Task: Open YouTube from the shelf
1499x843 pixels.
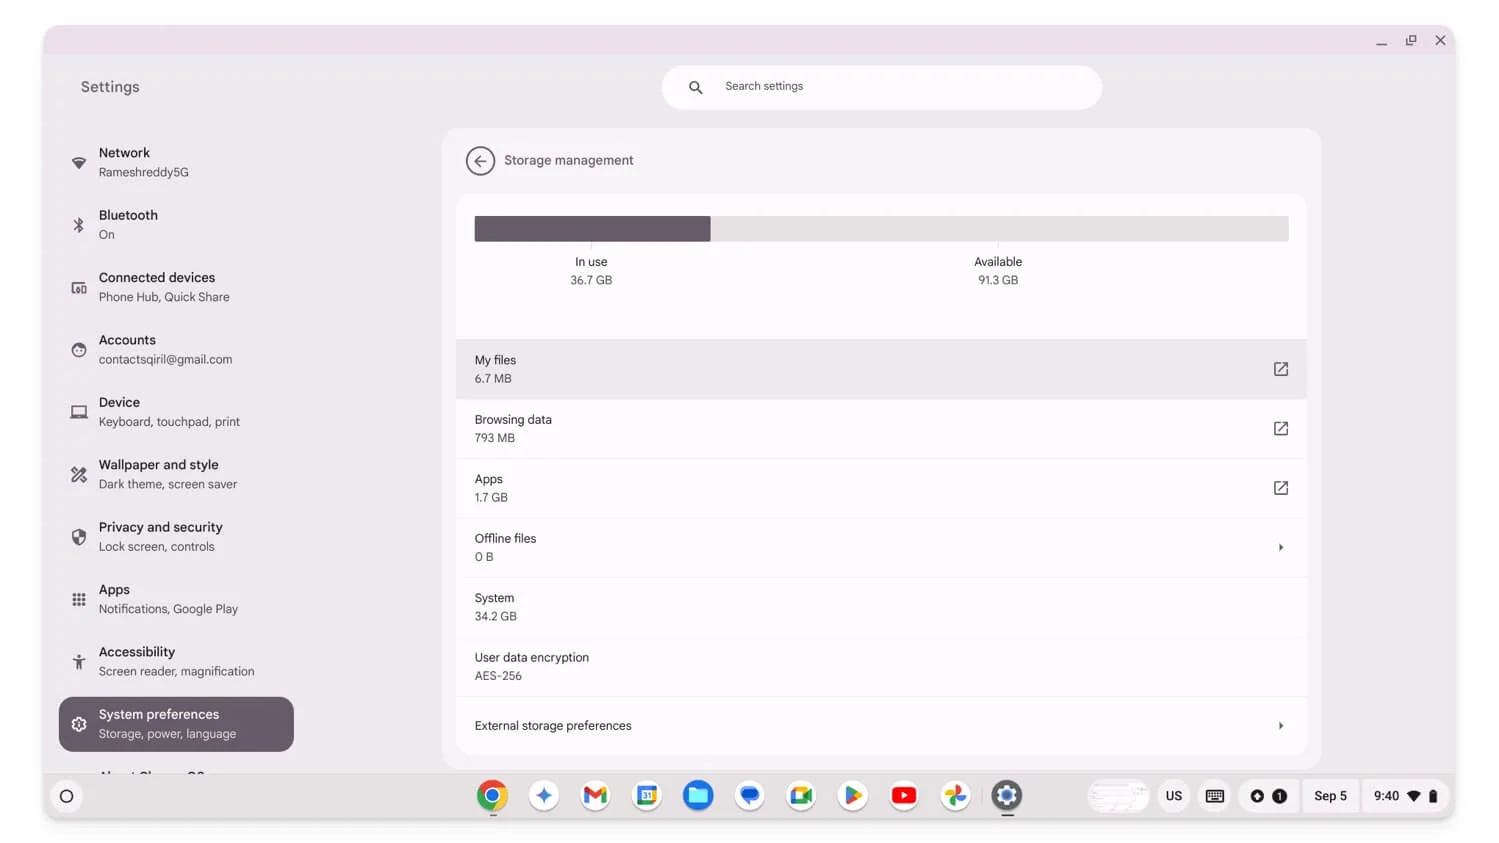Action: coord(903,796)
